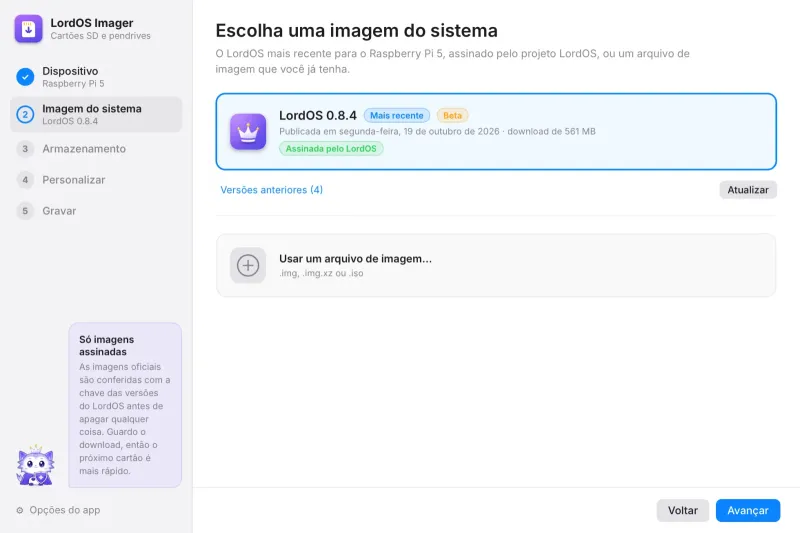The width and height of the screenshot is (800, 533).
Task: Click the Cartões SD e pendrives subtitle
Action: pos(101,36)
